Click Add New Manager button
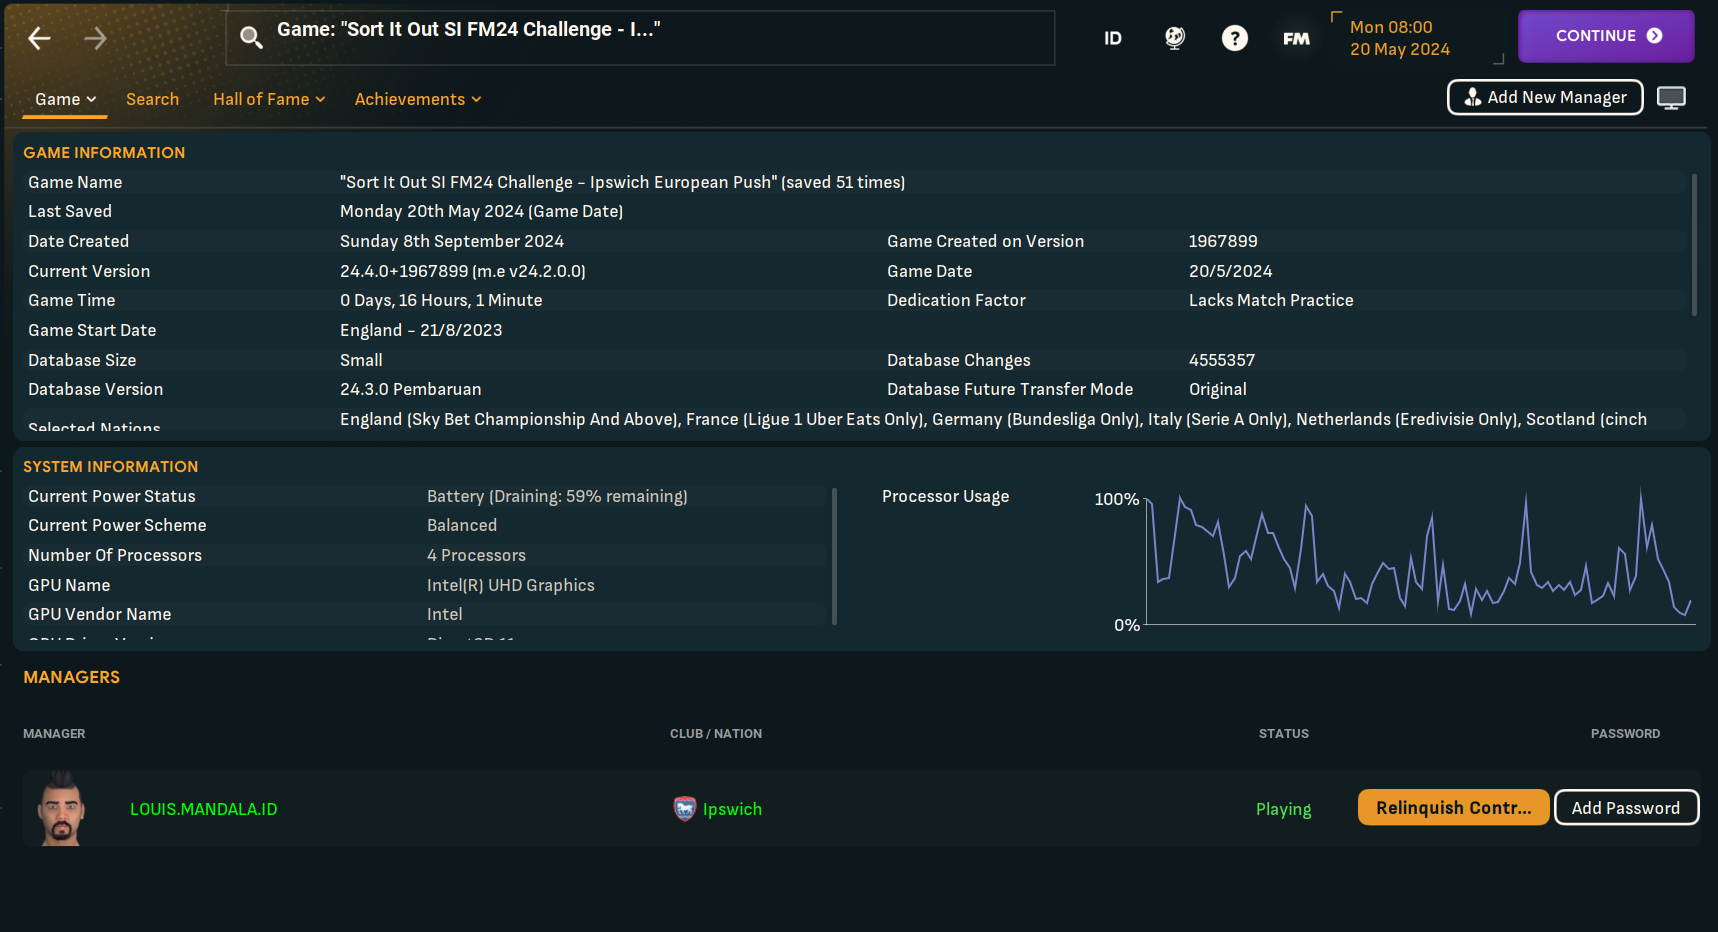This screenshot has height=932, width=1718. tap(1545, 97)
